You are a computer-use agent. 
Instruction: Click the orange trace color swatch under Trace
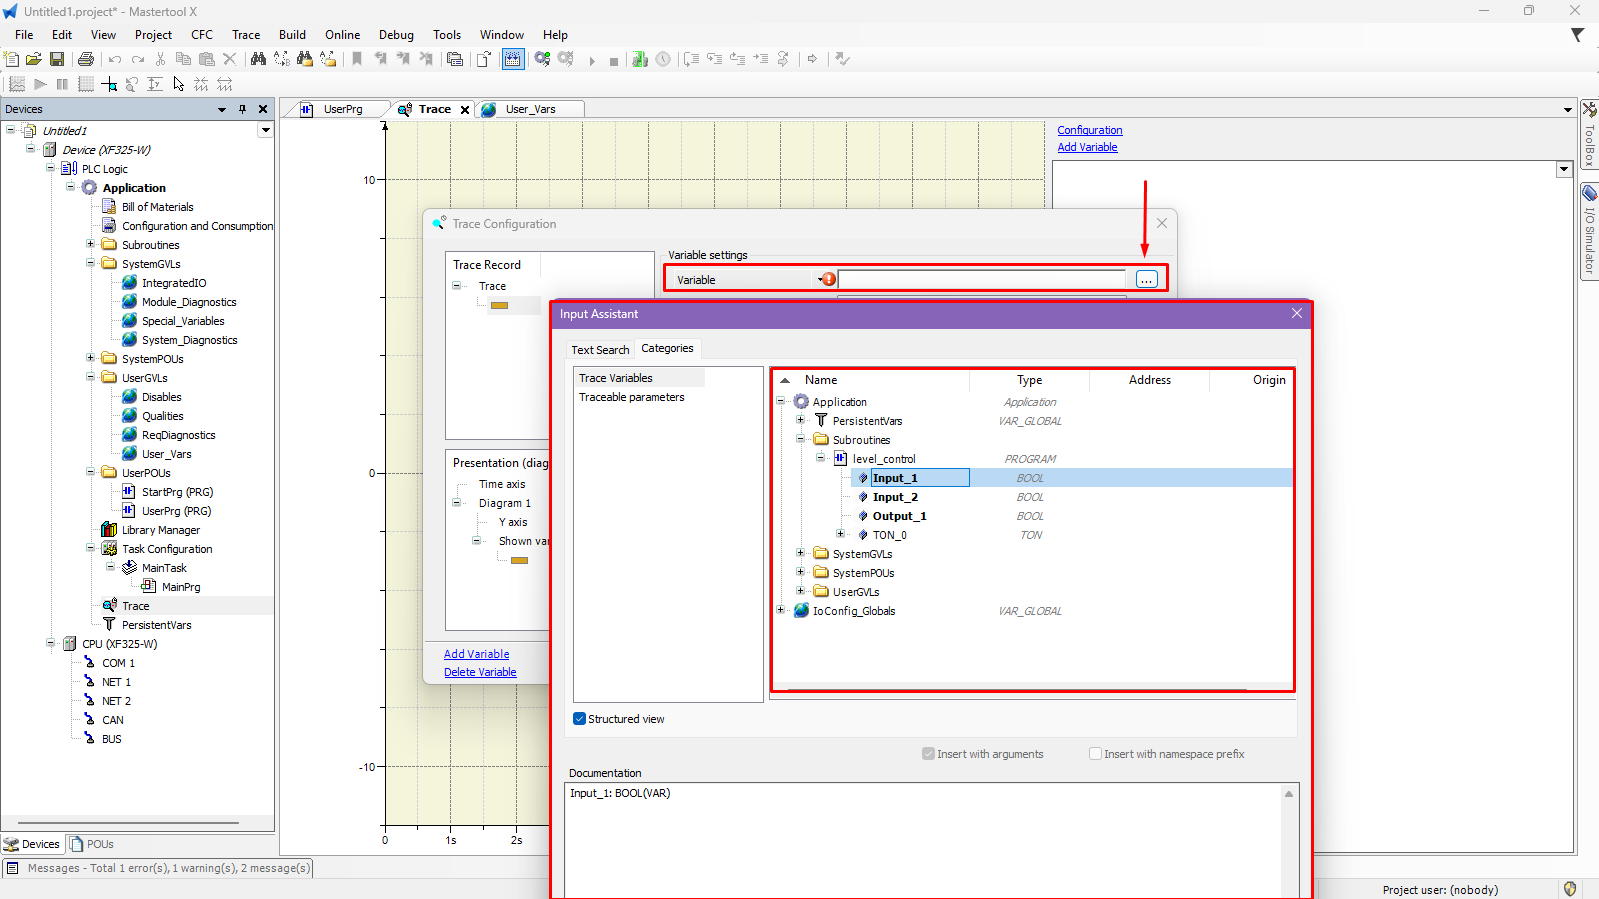click(499, 305)
